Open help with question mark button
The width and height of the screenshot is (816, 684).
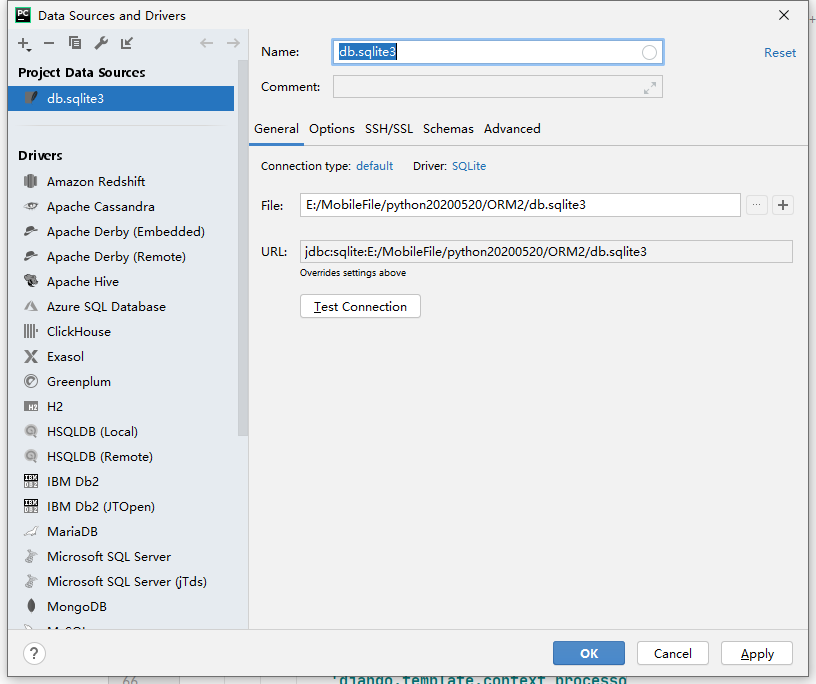tap(34, 653)
